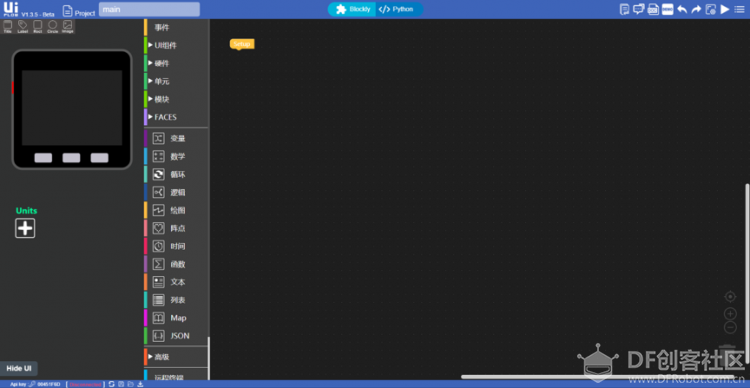Image resolution: width=750 pixels, height=388 pixels.
Task: Click the red power button on device preview
Action: (x=13, y=88)
